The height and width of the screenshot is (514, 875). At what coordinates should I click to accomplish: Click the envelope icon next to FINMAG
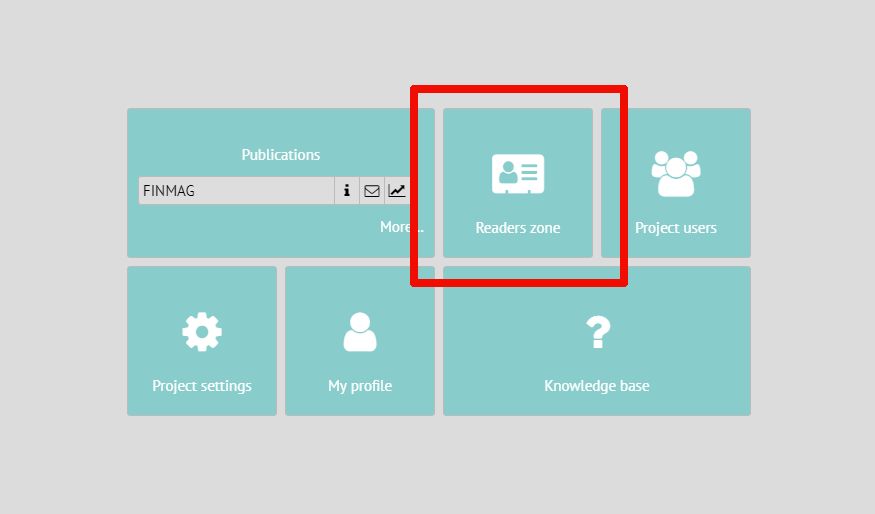(x=372, y=190)
